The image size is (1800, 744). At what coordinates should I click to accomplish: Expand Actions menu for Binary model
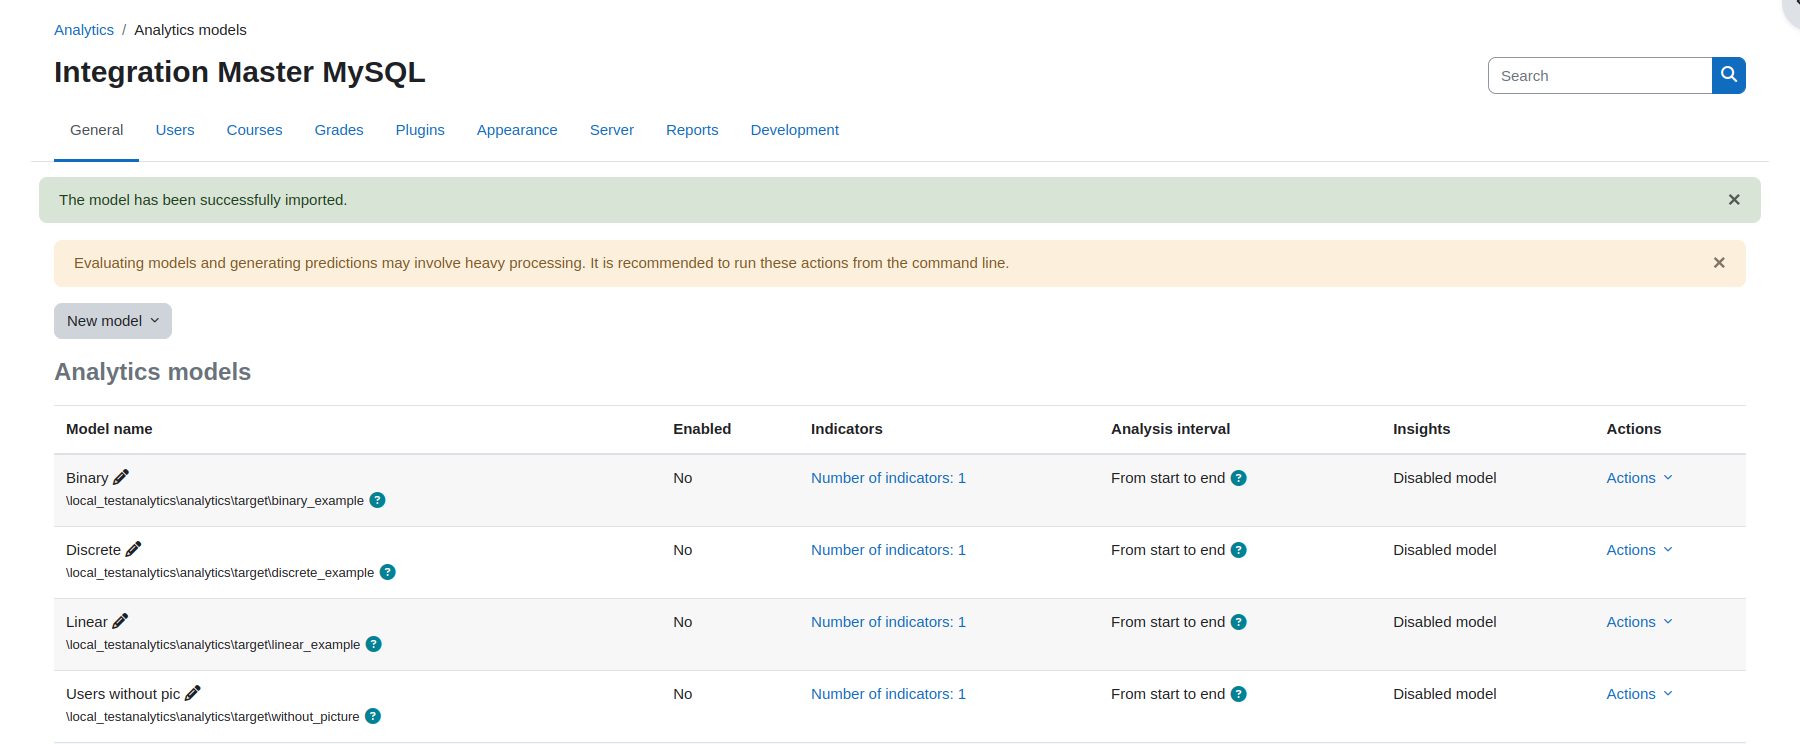pos(1639,478)
